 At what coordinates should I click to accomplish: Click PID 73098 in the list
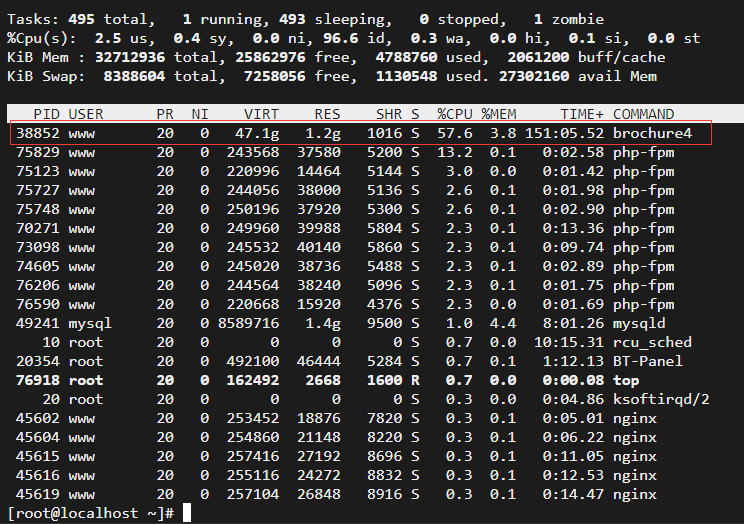[38, 247]
